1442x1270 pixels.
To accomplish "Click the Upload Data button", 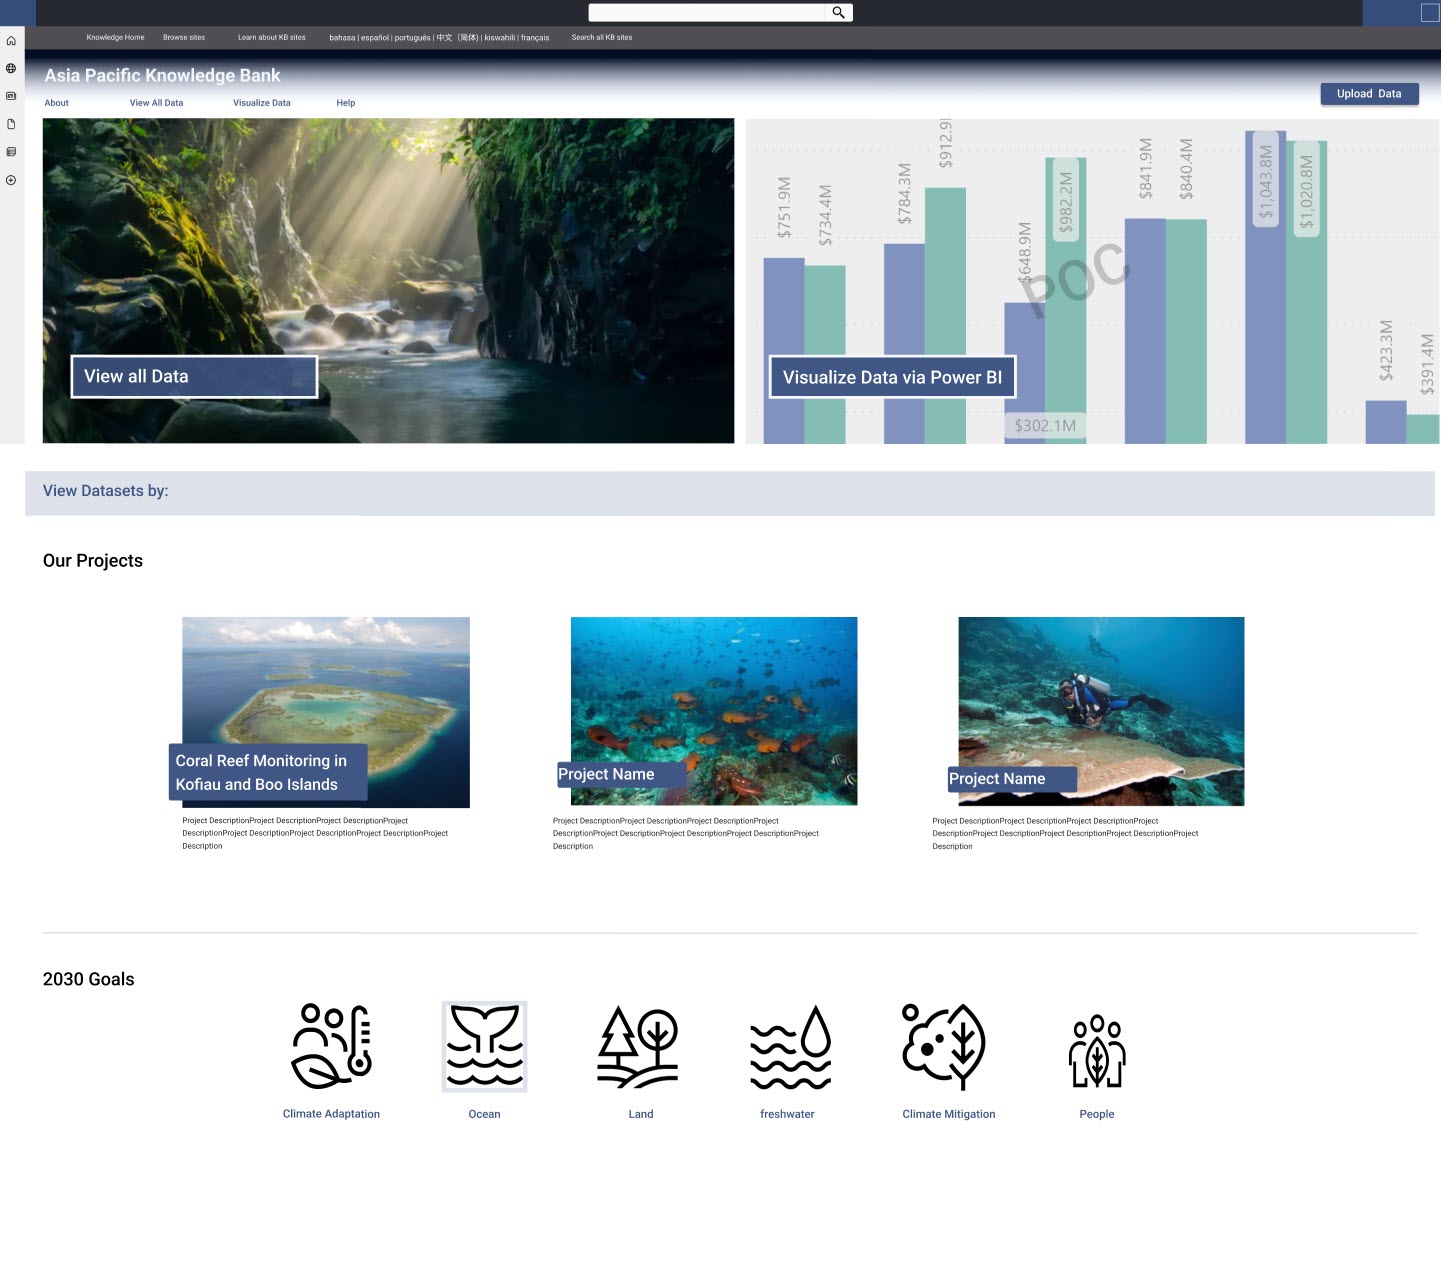I will (1369, 93).
